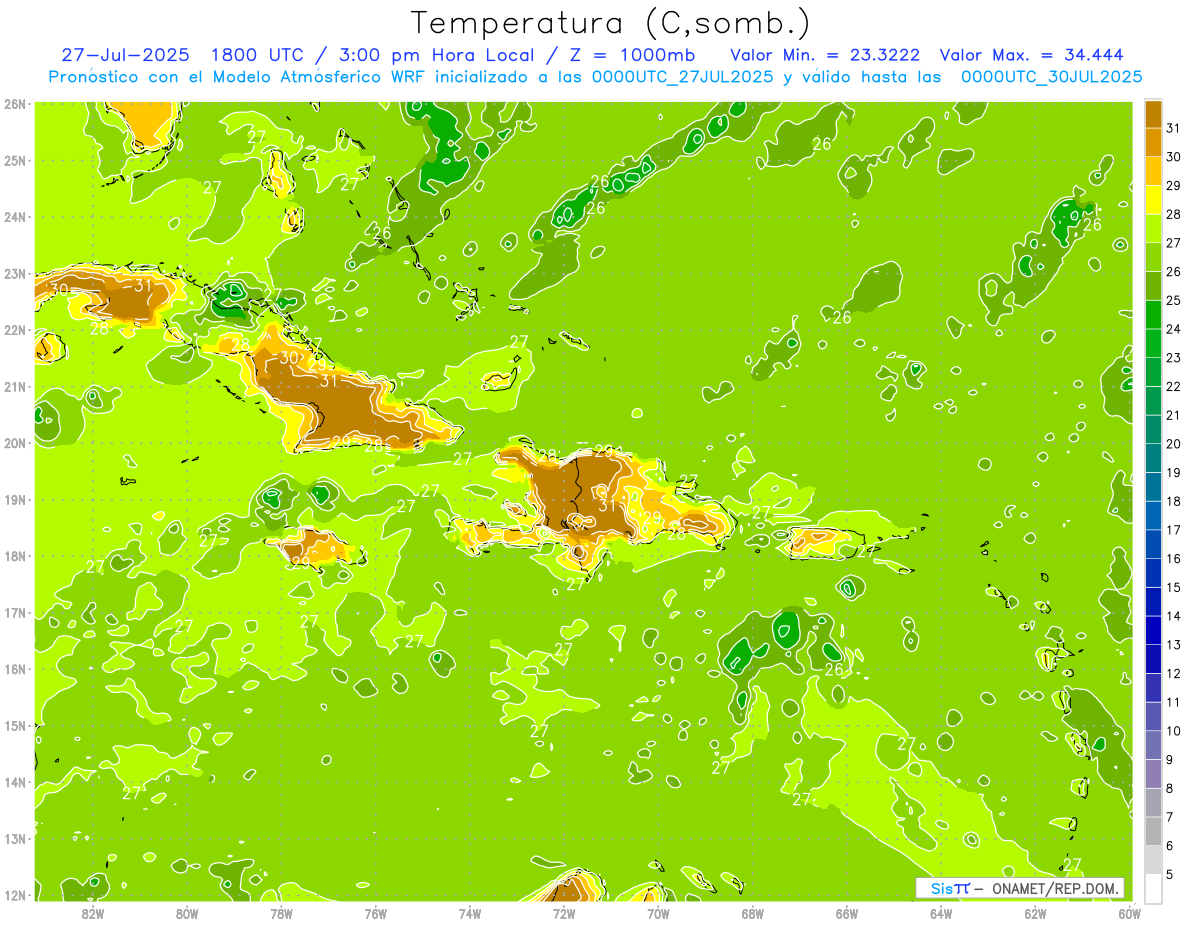Click the '12N' latitude label
This screenshot has width=1200, height=927.
tap(14, 895)
